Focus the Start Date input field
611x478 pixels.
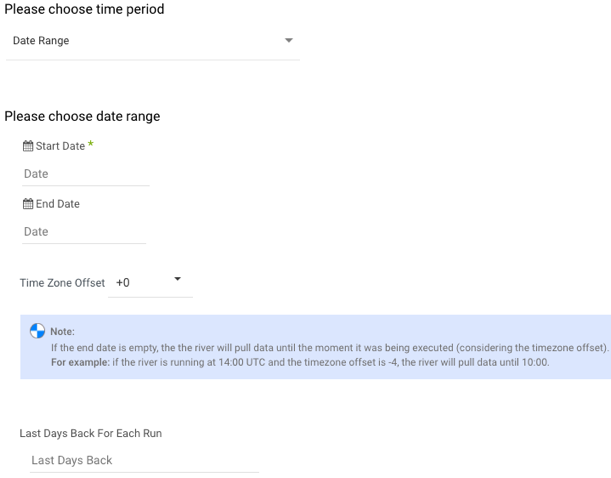tap(85, 174)
